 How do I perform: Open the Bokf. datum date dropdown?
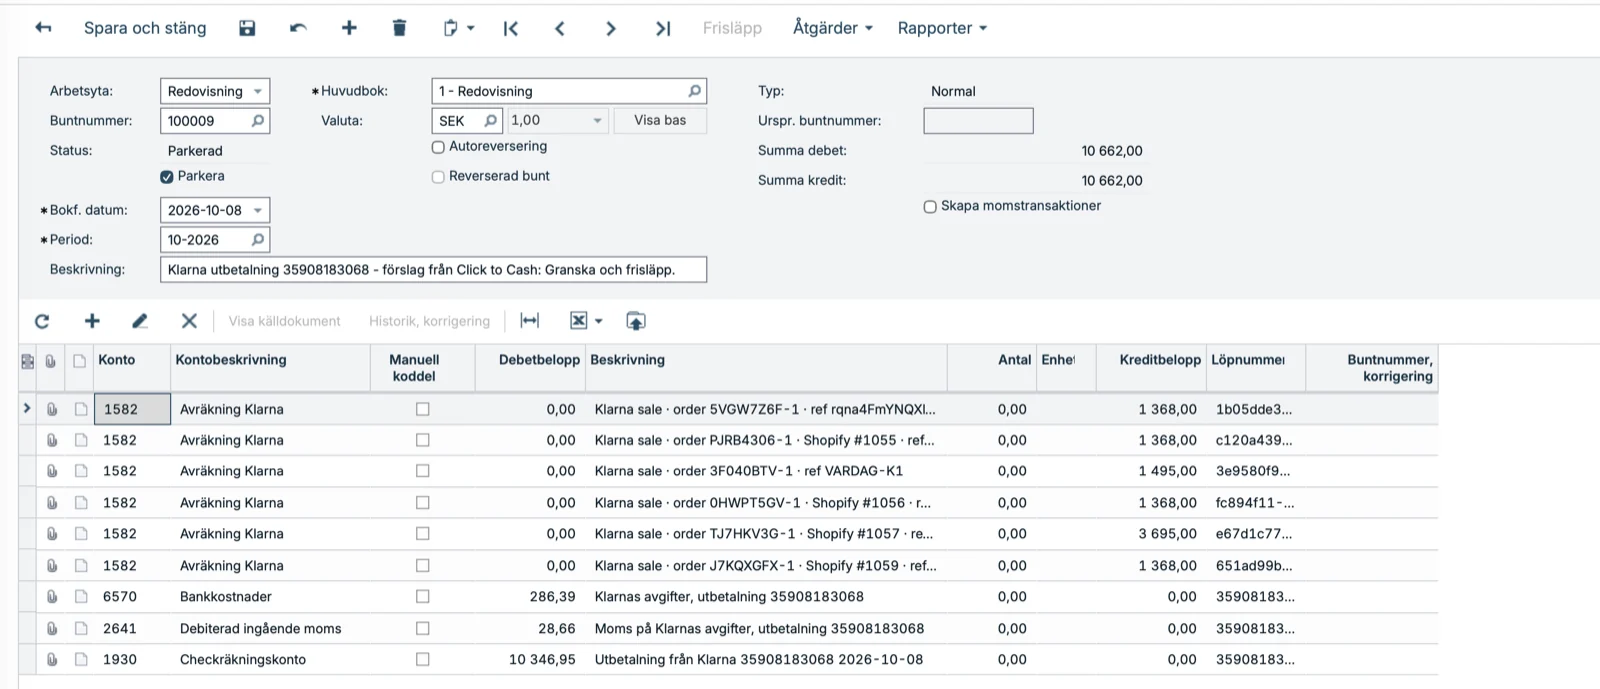point(258,211)
